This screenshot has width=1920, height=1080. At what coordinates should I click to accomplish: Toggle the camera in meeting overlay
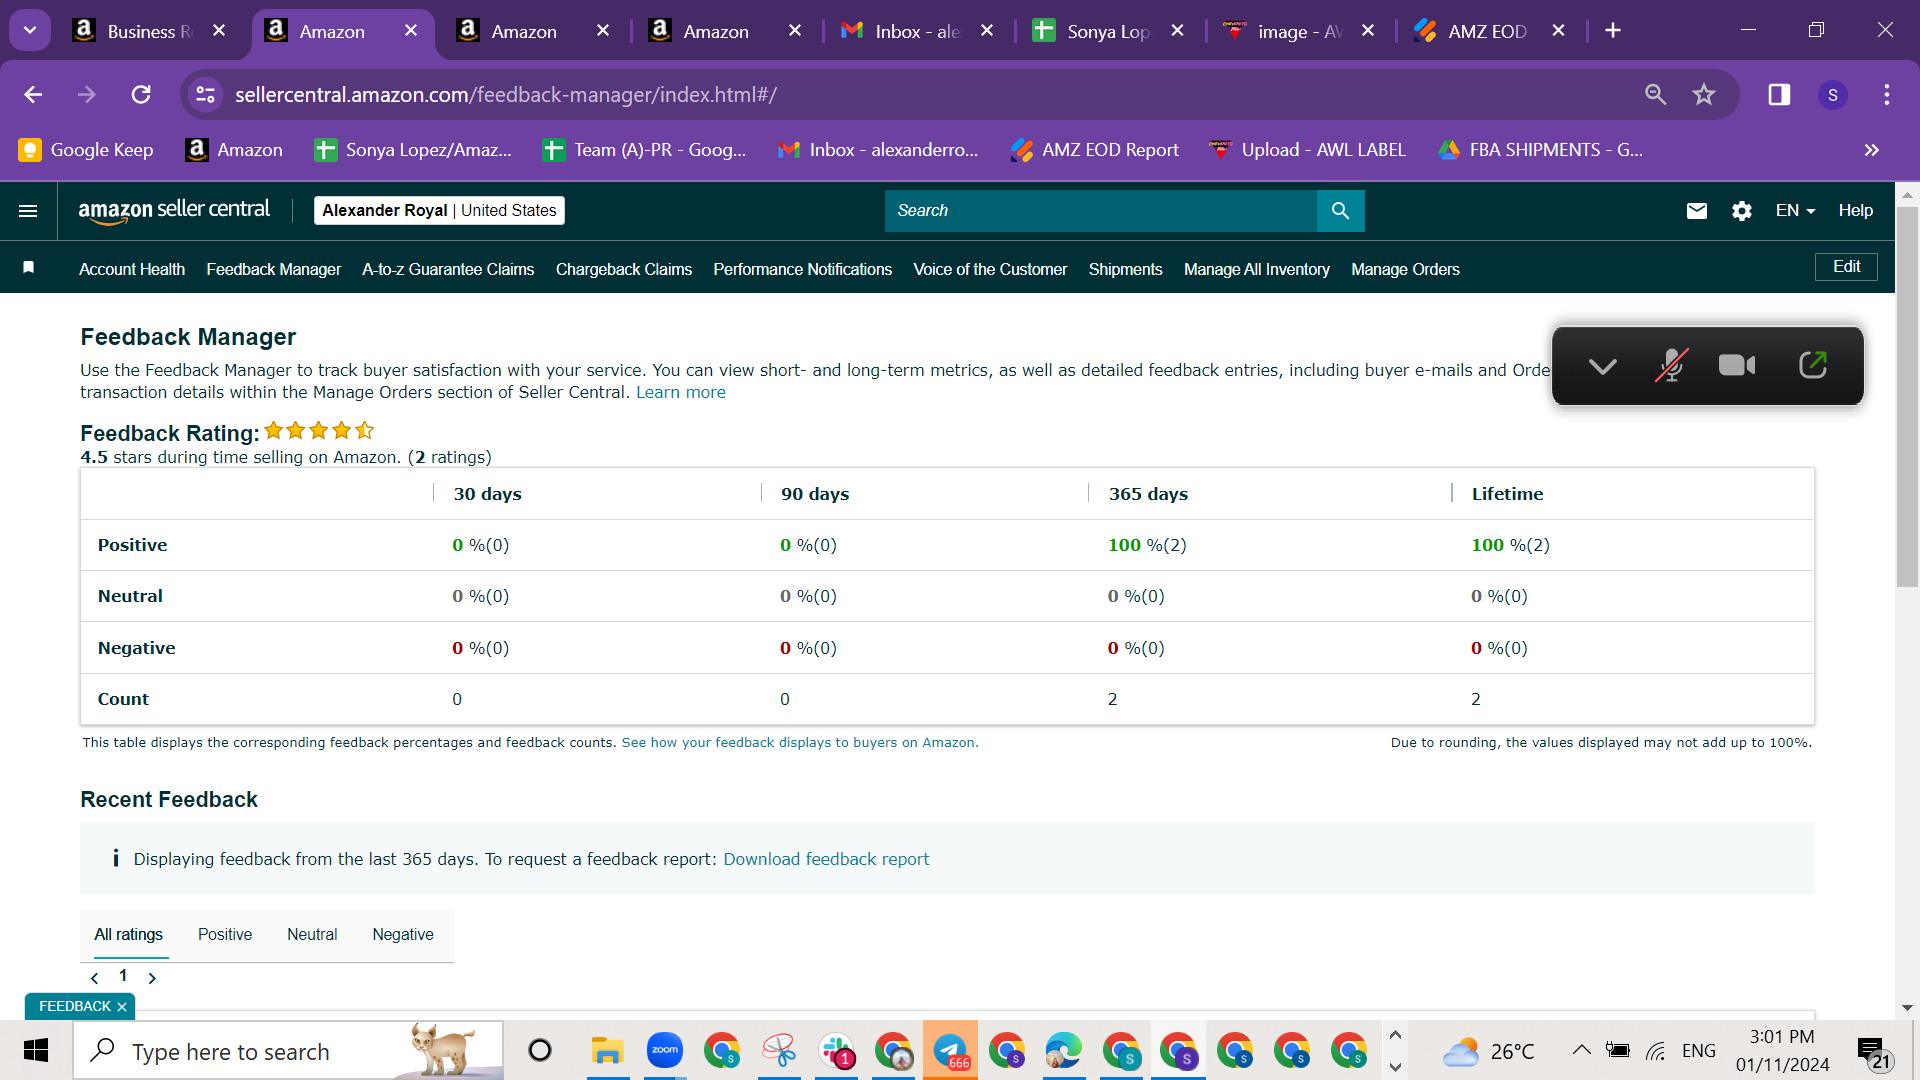[1737, 365]
